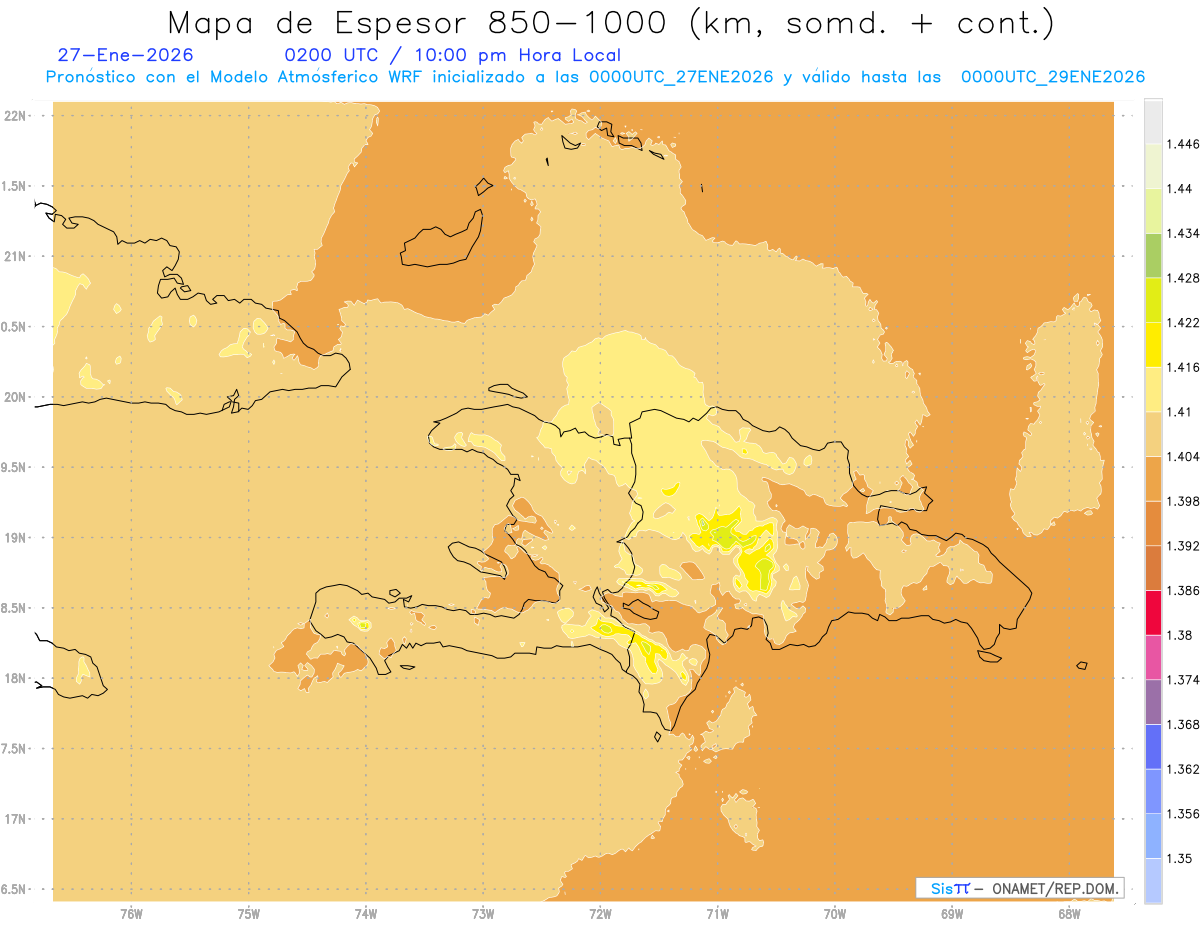Select the 68W longitude label
1200x927 pixels.
tap(1069, 913)
